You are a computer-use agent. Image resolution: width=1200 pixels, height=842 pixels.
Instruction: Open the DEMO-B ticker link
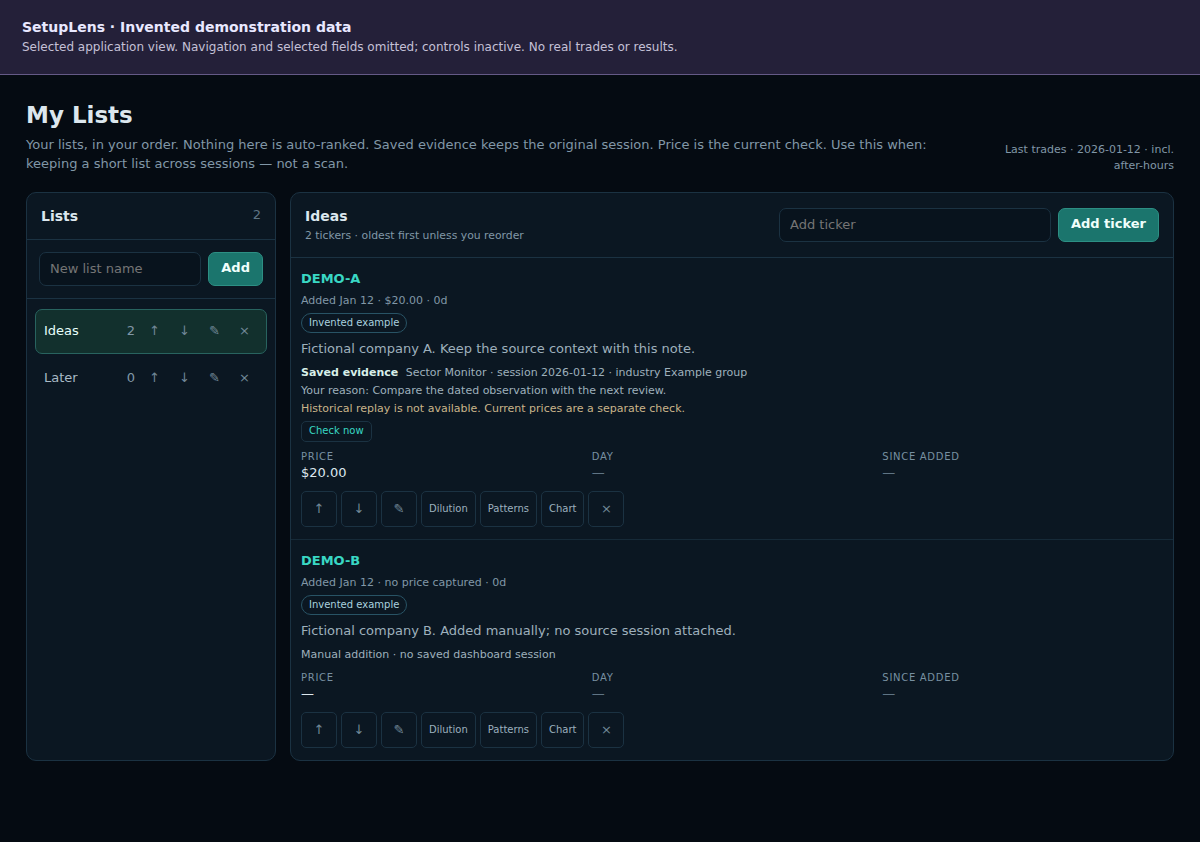(x=331, y=561)
